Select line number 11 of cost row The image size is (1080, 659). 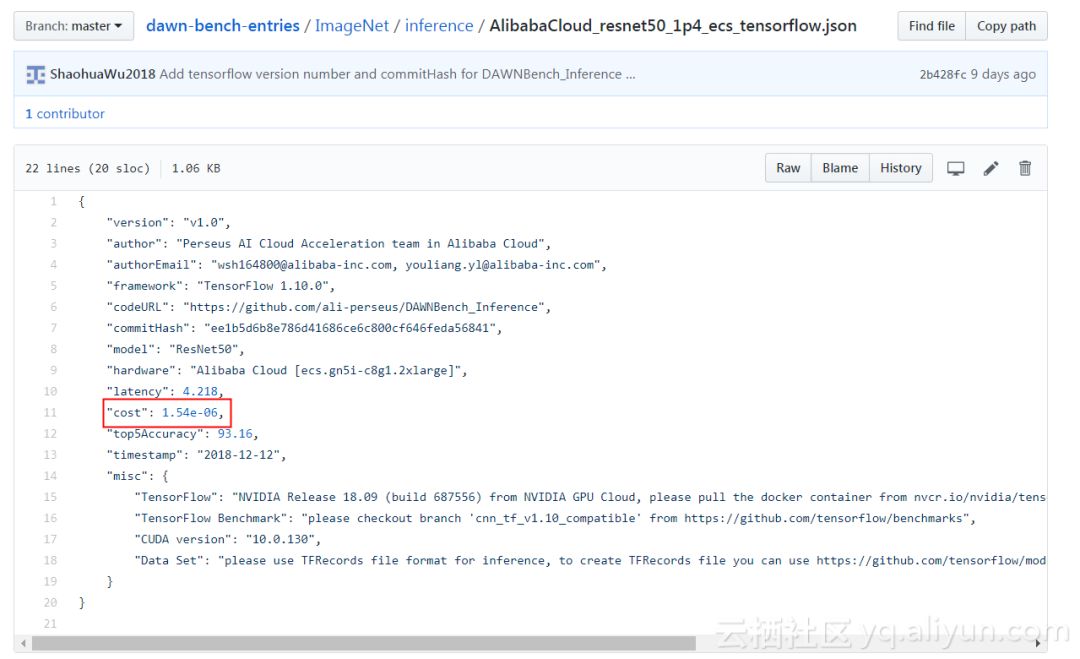pos(50,412)
